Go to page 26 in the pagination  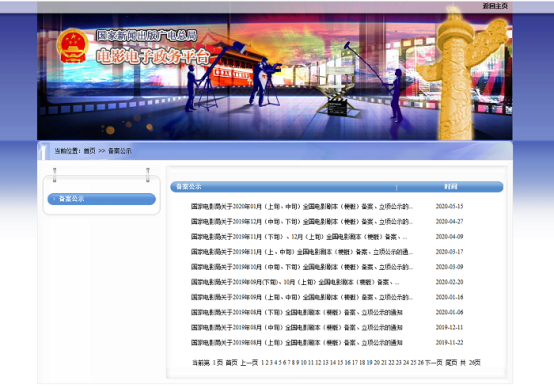421,363
